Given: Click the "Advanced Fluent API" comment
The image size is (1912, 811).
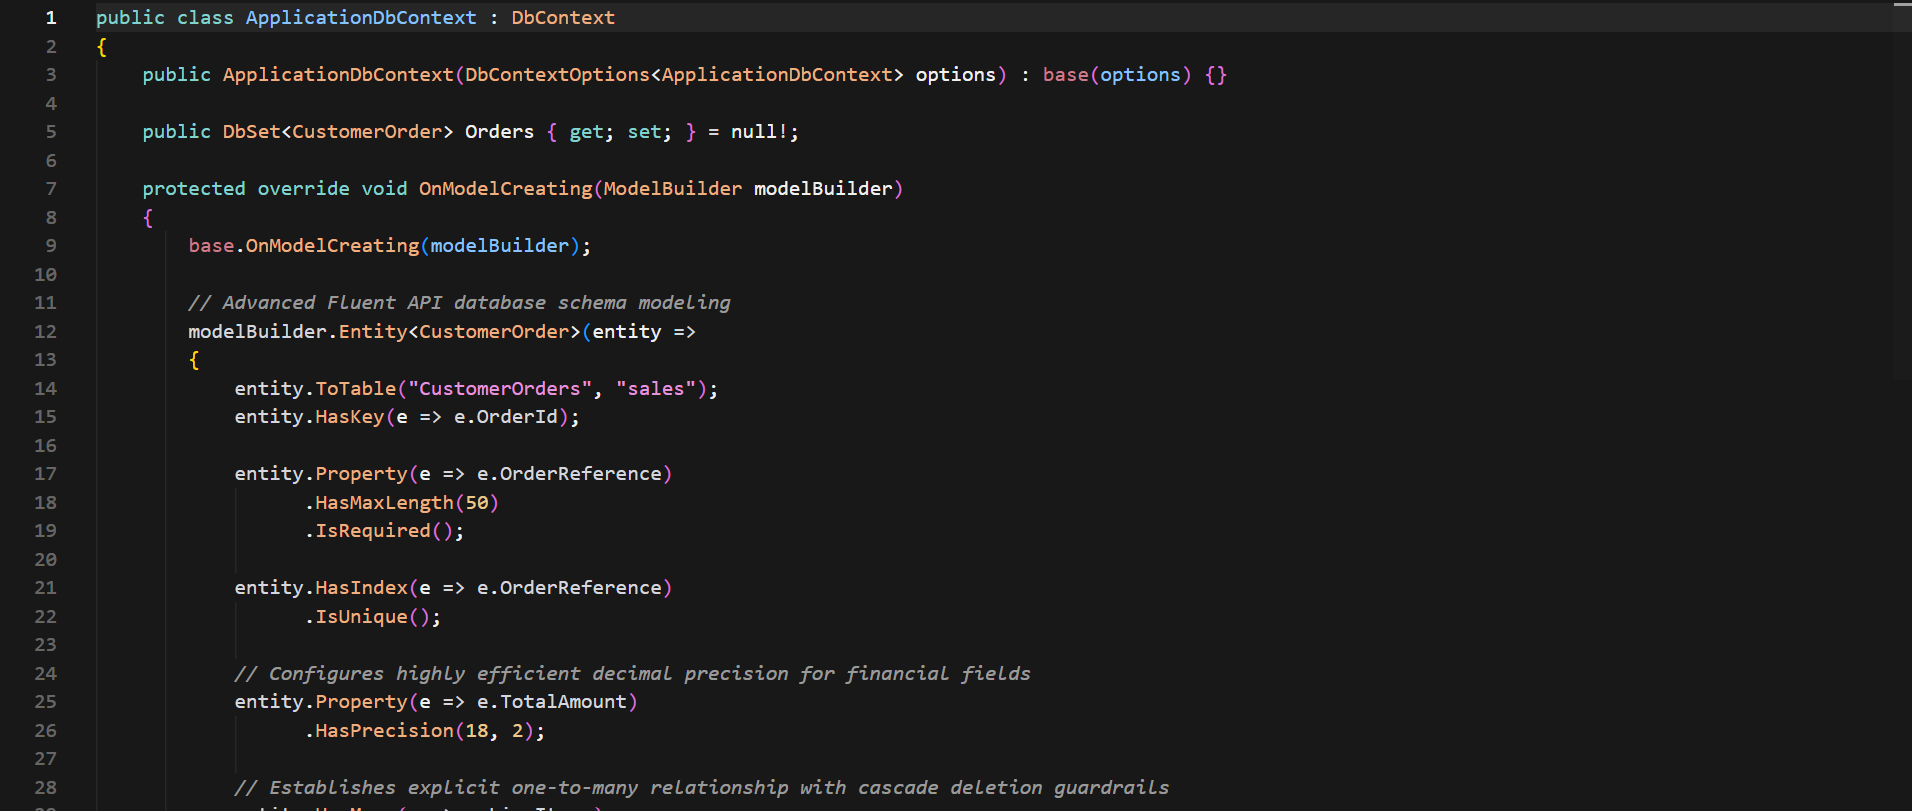Looking at the screenshot, I should 459,303.
